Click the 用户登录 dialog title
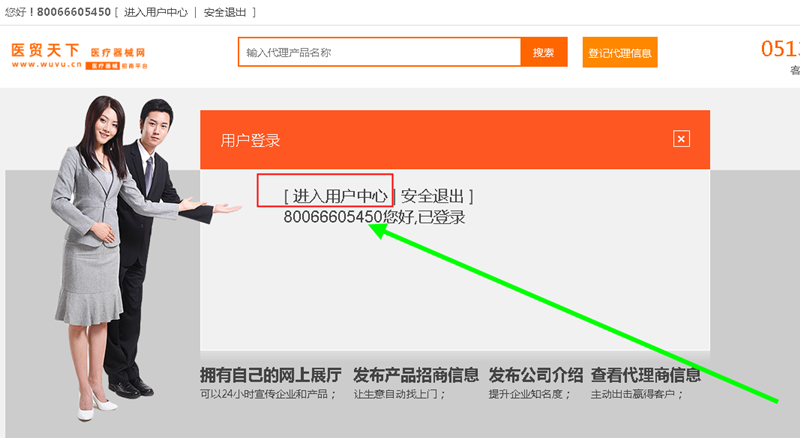The width and height of the screenshot is (800, 438). pyautogui.click(x=250, y=140)
